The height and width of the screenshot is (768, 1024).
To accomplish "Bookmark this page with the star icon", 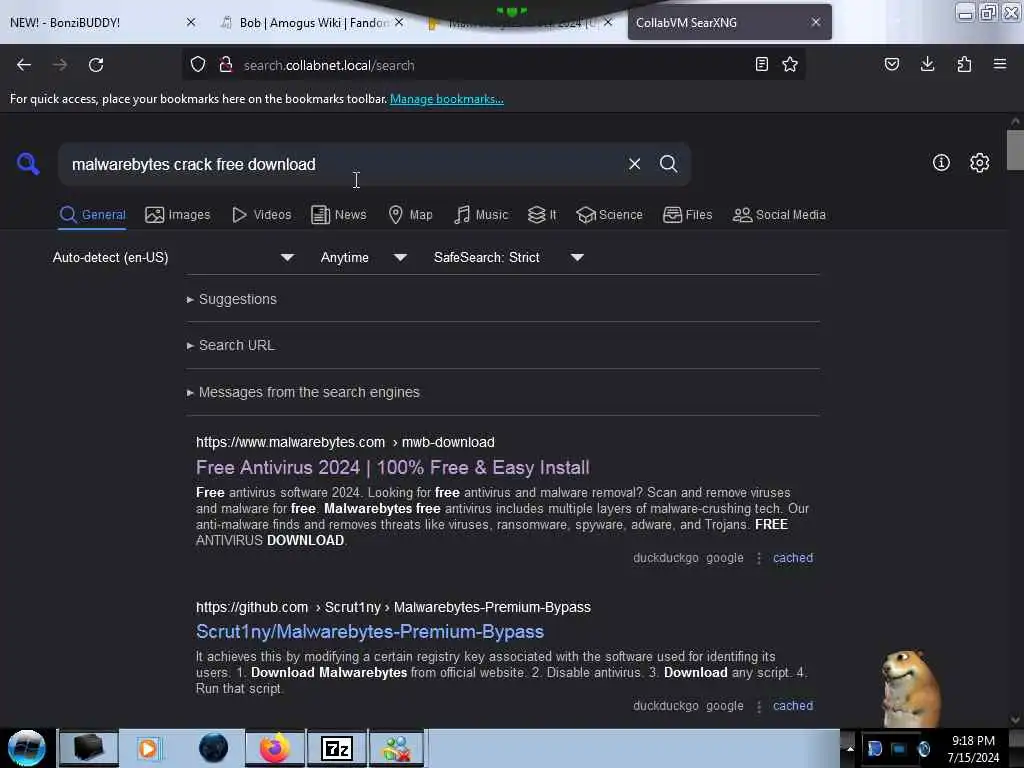I will pos(790,64).
